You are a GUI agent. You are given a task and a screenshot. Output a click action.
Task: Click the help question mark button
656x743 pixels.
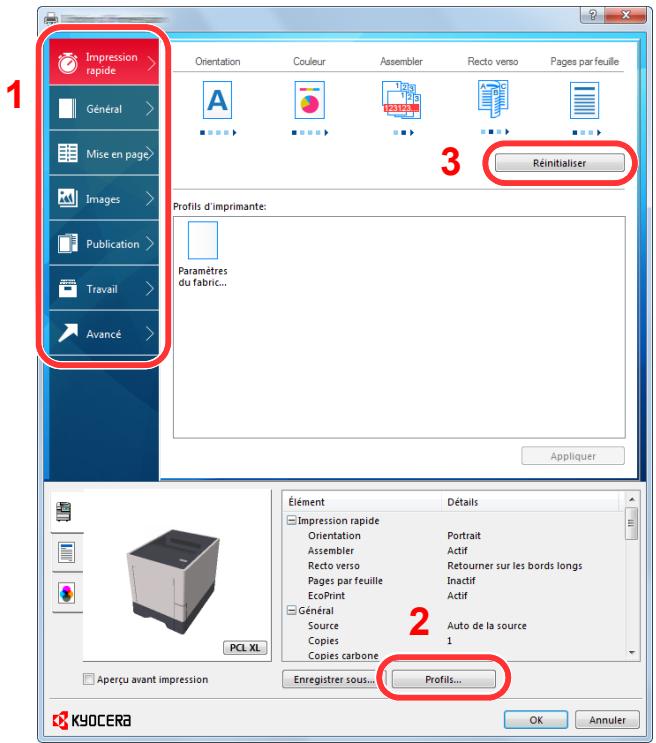[592, 15]
